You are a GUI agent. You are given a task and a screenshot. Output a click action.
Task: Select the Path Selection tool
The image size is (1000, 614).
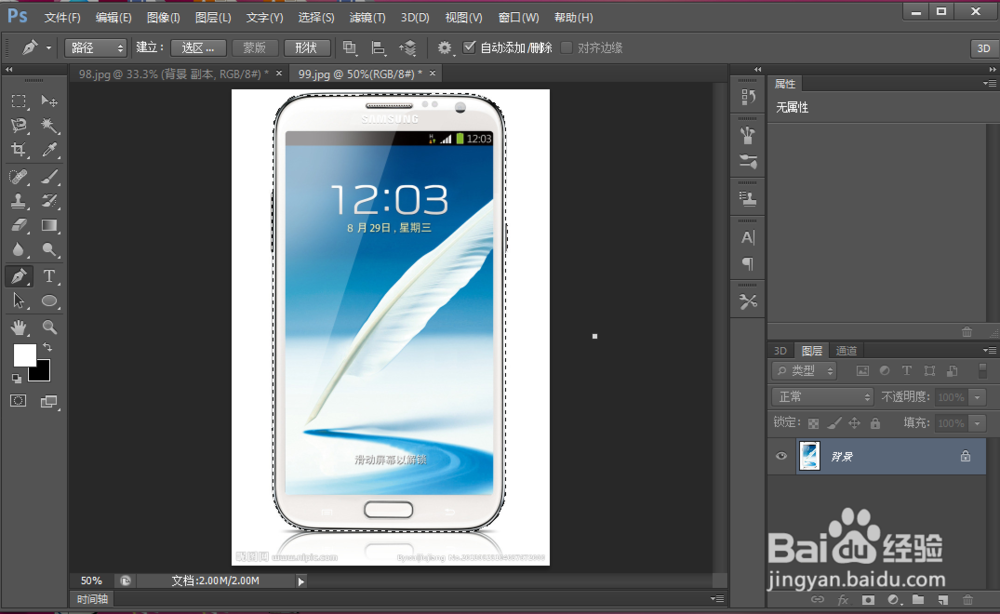coord(18,301)
